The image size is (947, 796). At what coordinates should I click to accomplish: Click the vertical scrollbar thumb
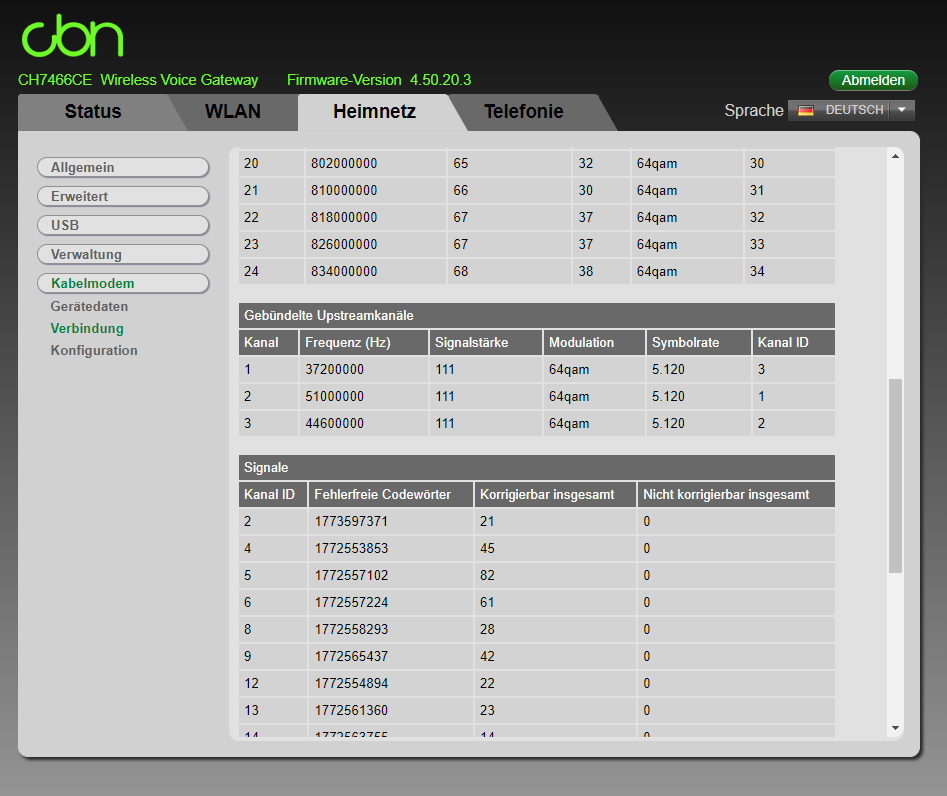tap(896, 475)
